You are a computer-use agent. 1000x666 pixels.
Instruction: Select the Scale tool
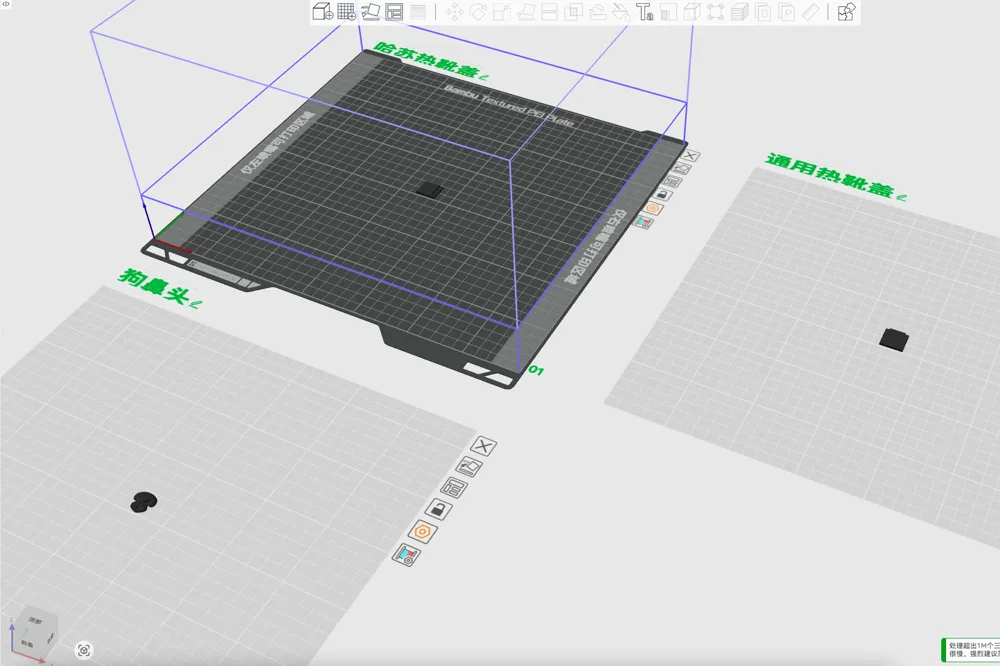click(502, 11)
